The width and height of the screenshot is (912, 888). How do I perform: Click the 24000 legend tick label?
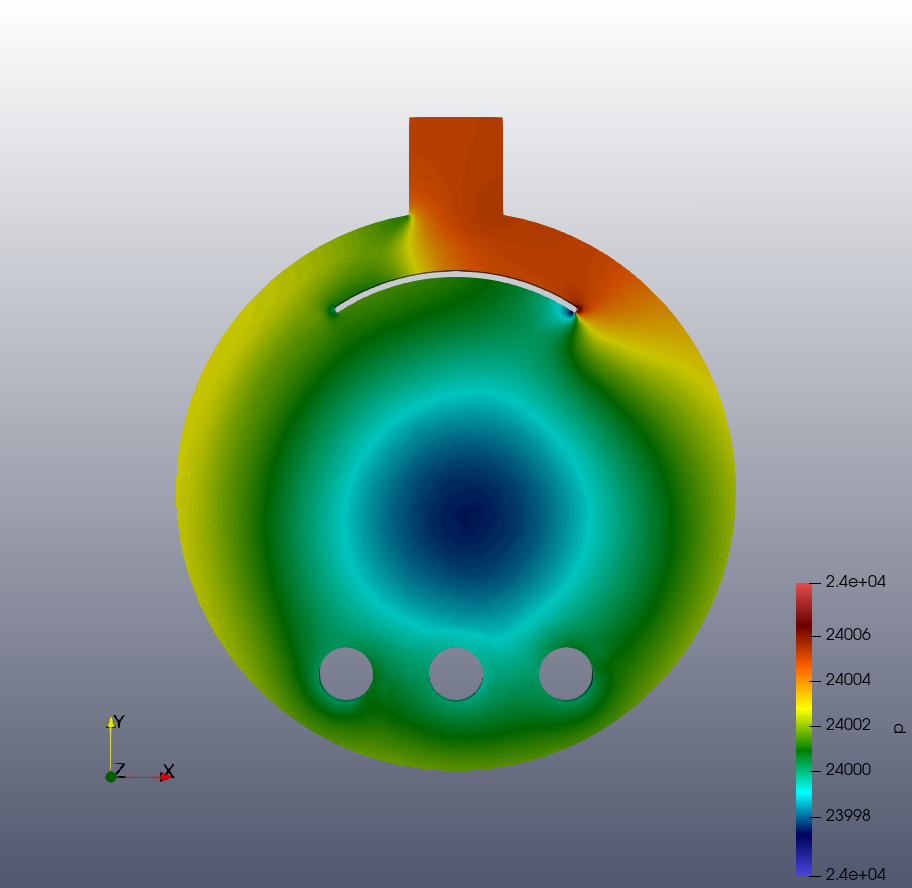(x=848, y=770)
